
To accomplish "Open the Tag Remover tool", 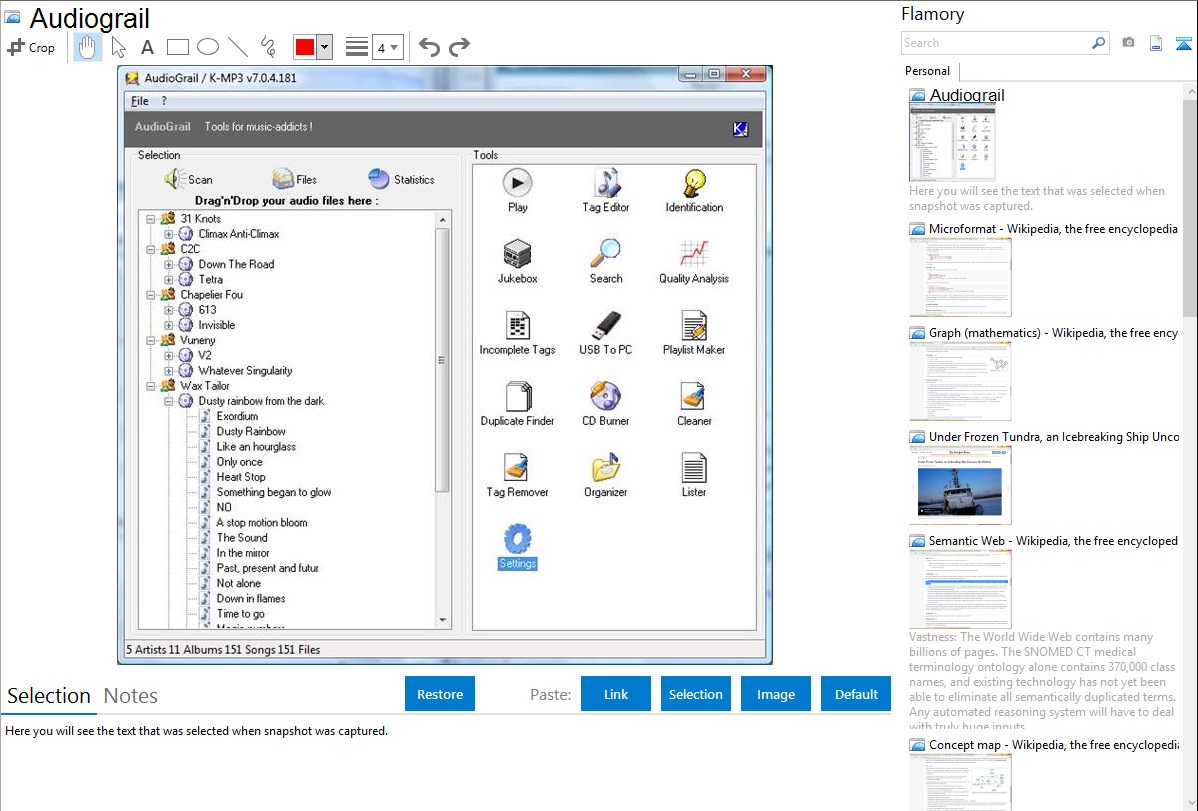I will pos(517,475).
